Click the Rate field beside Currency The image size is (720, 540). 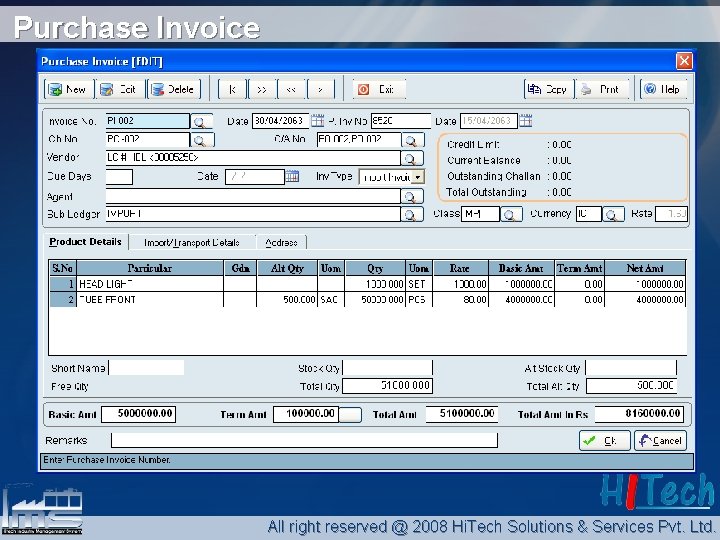coord(671,214)
